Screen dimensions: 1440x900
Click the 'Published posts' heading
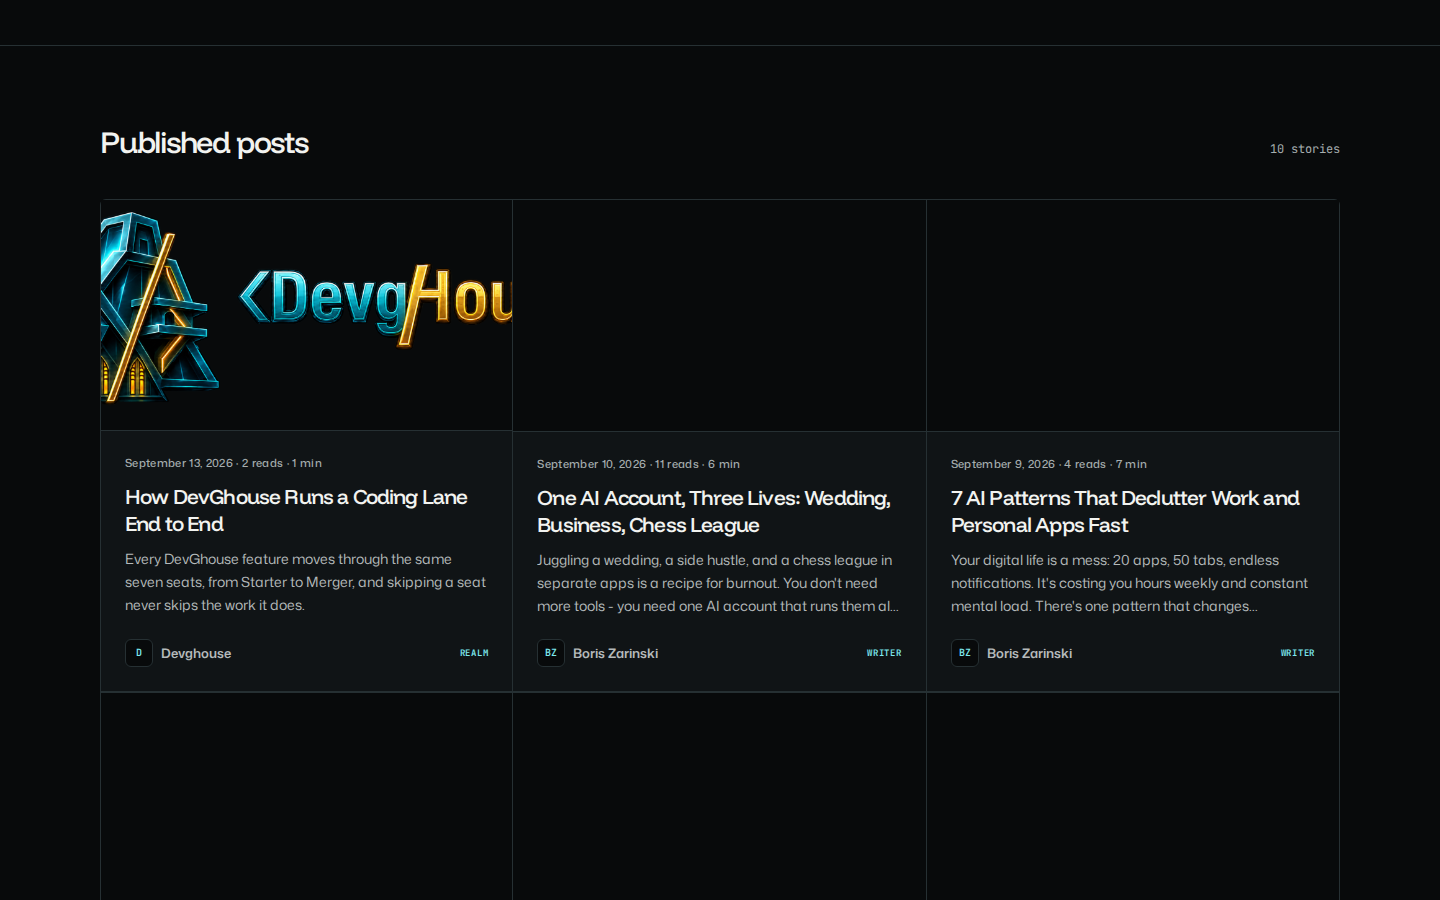205,143
